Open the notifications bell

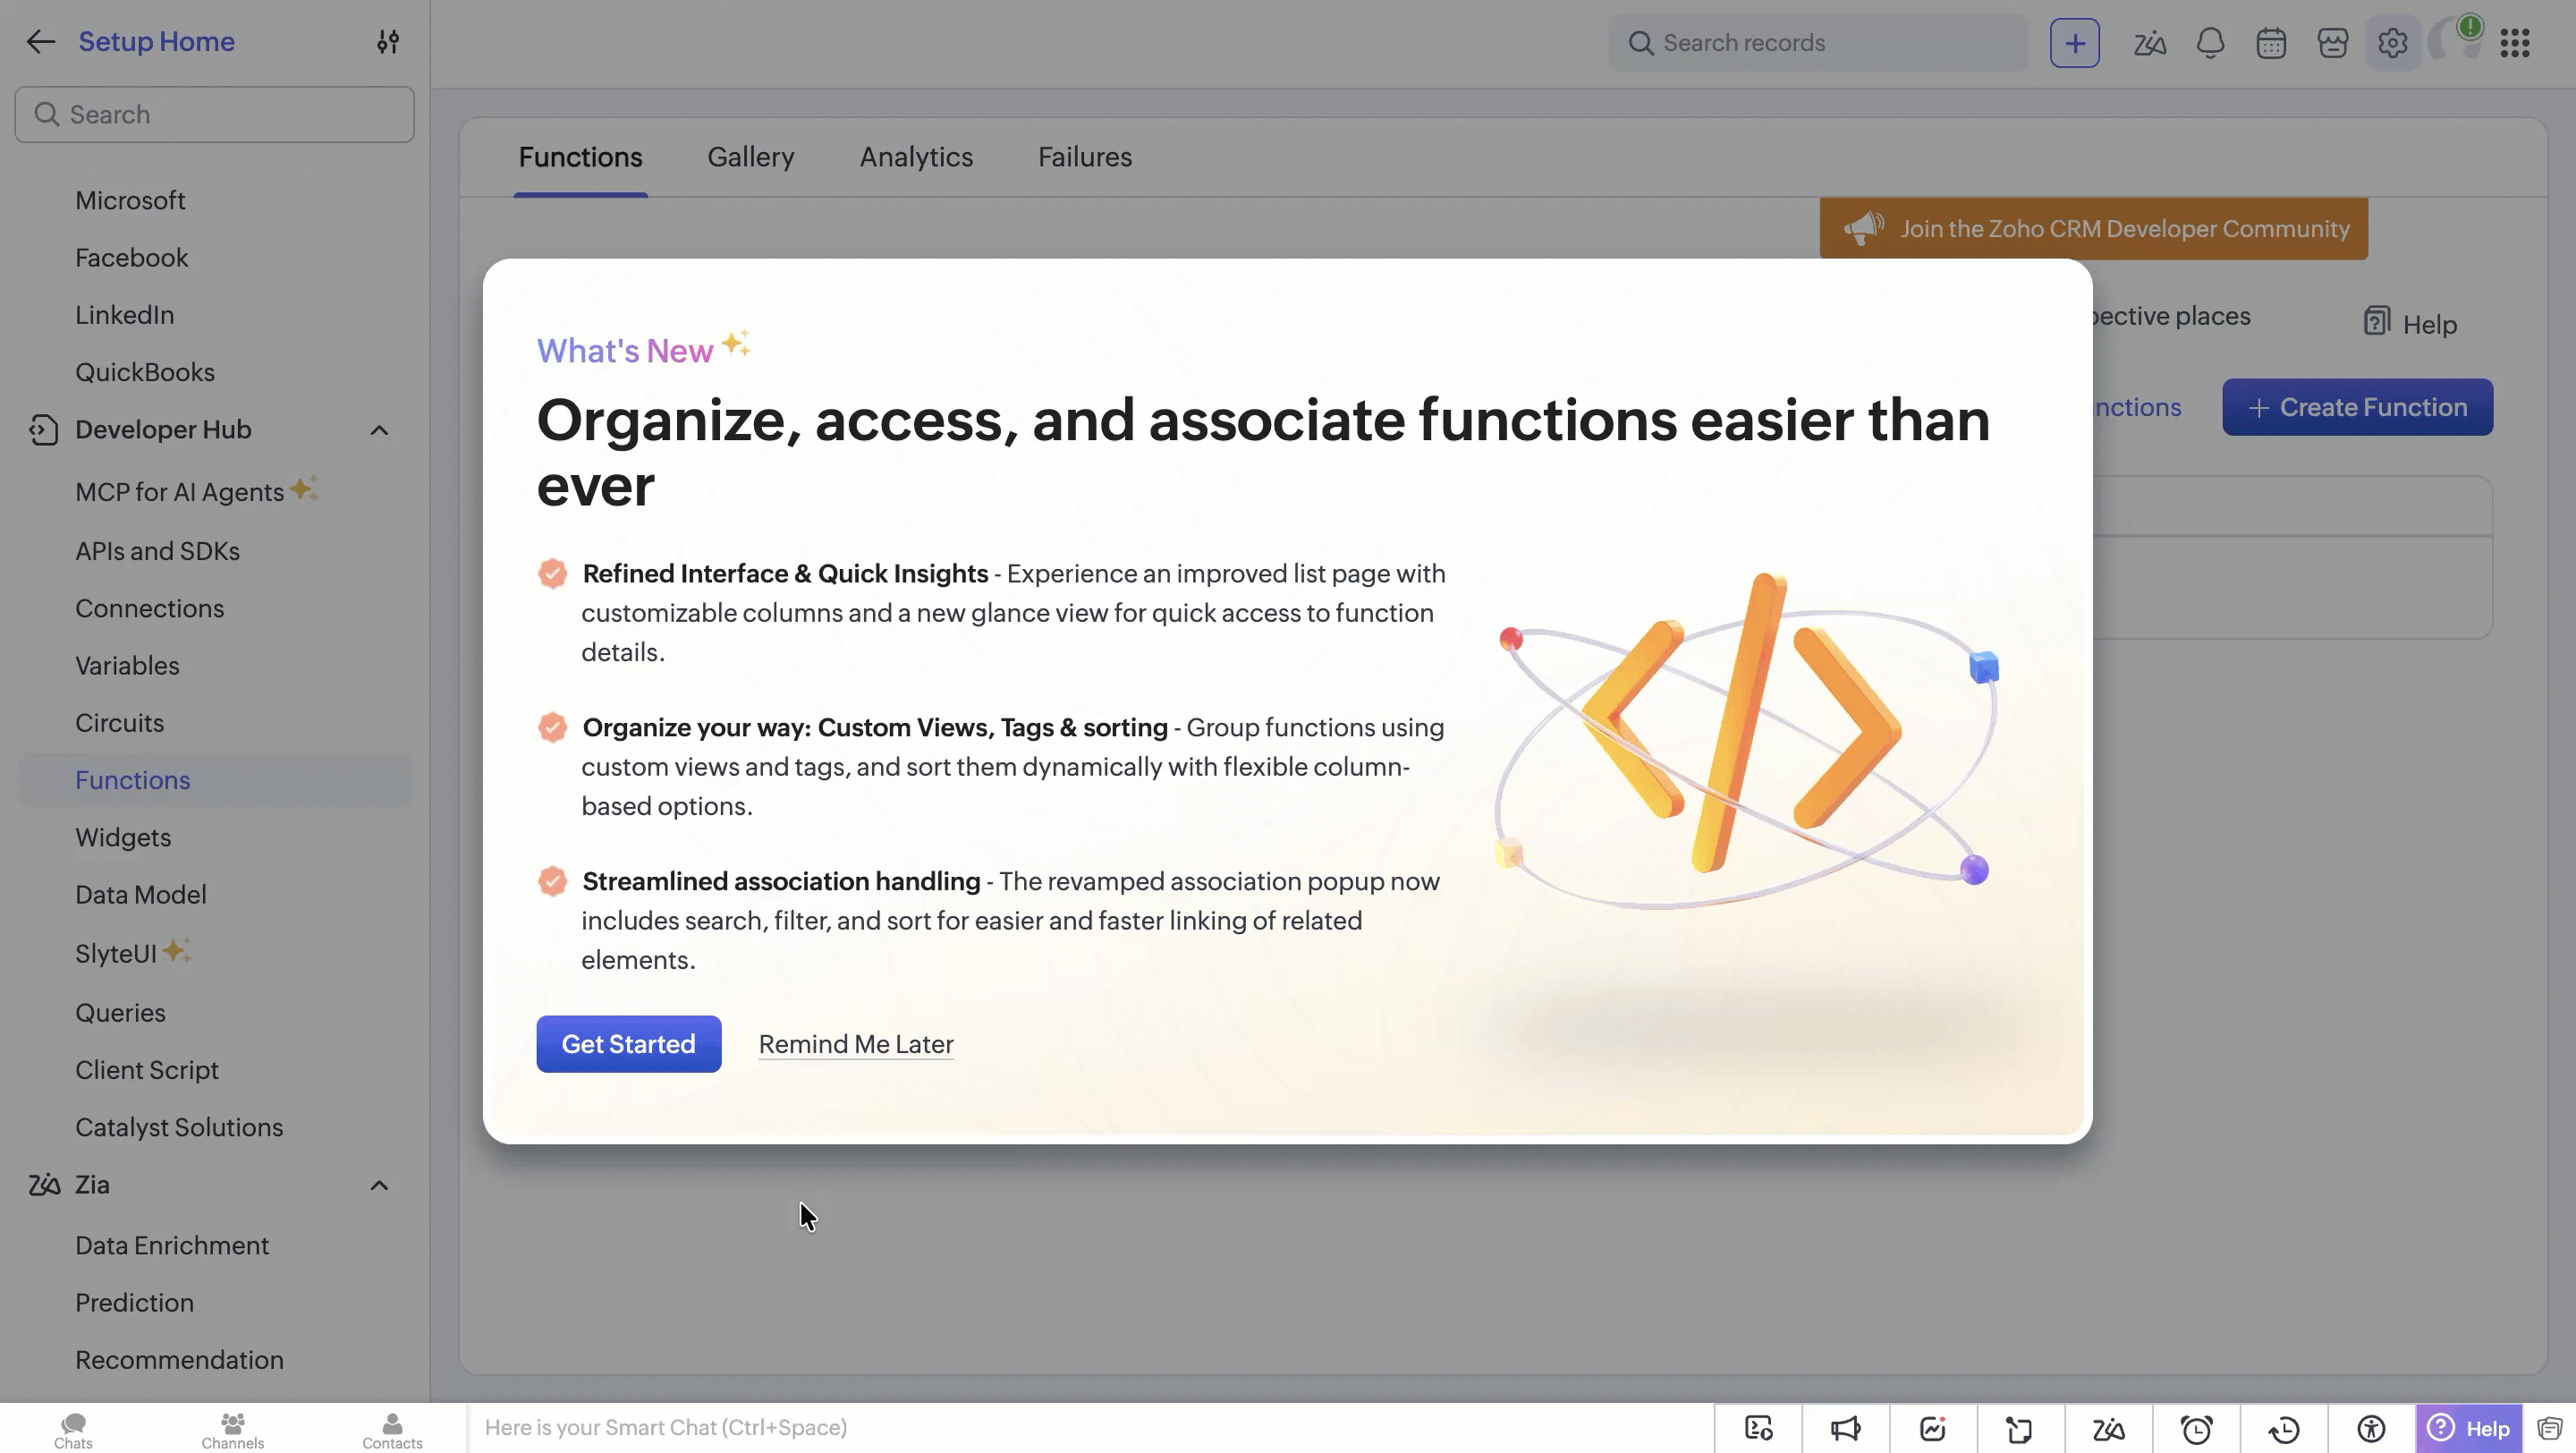click(x=2210, y=43)
